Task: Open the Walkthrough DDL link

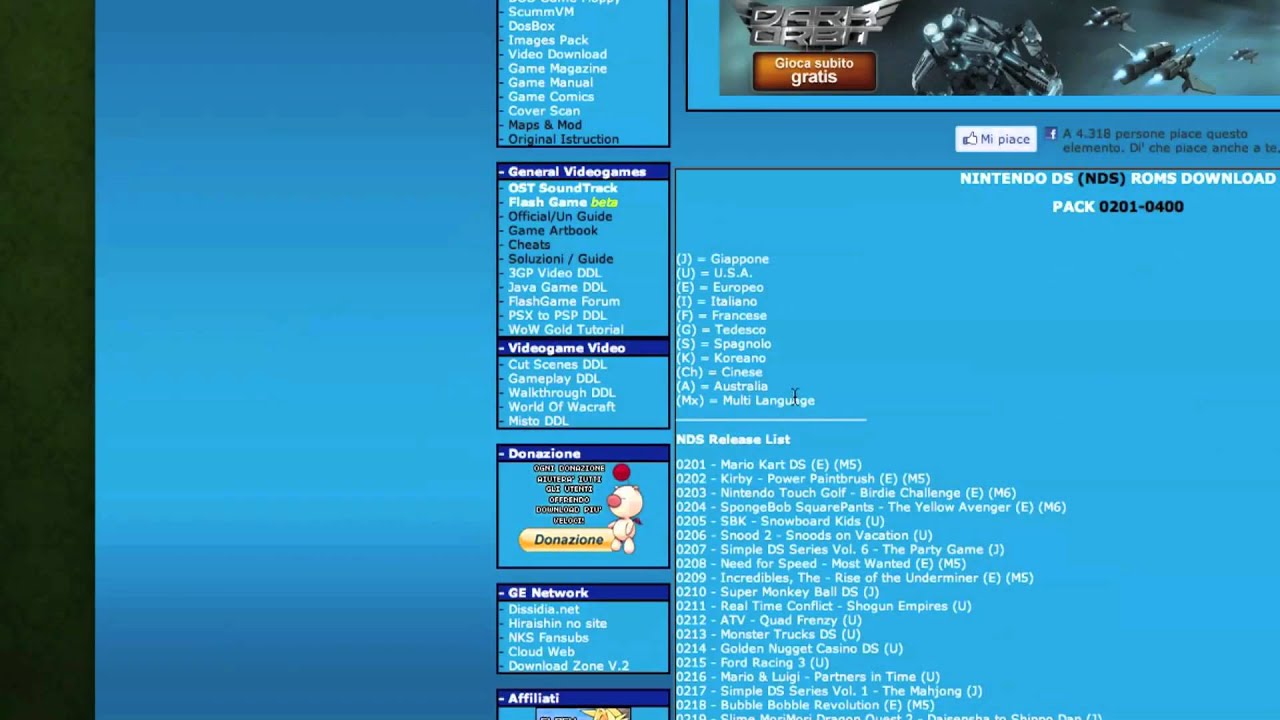Action: coord(562,392)
